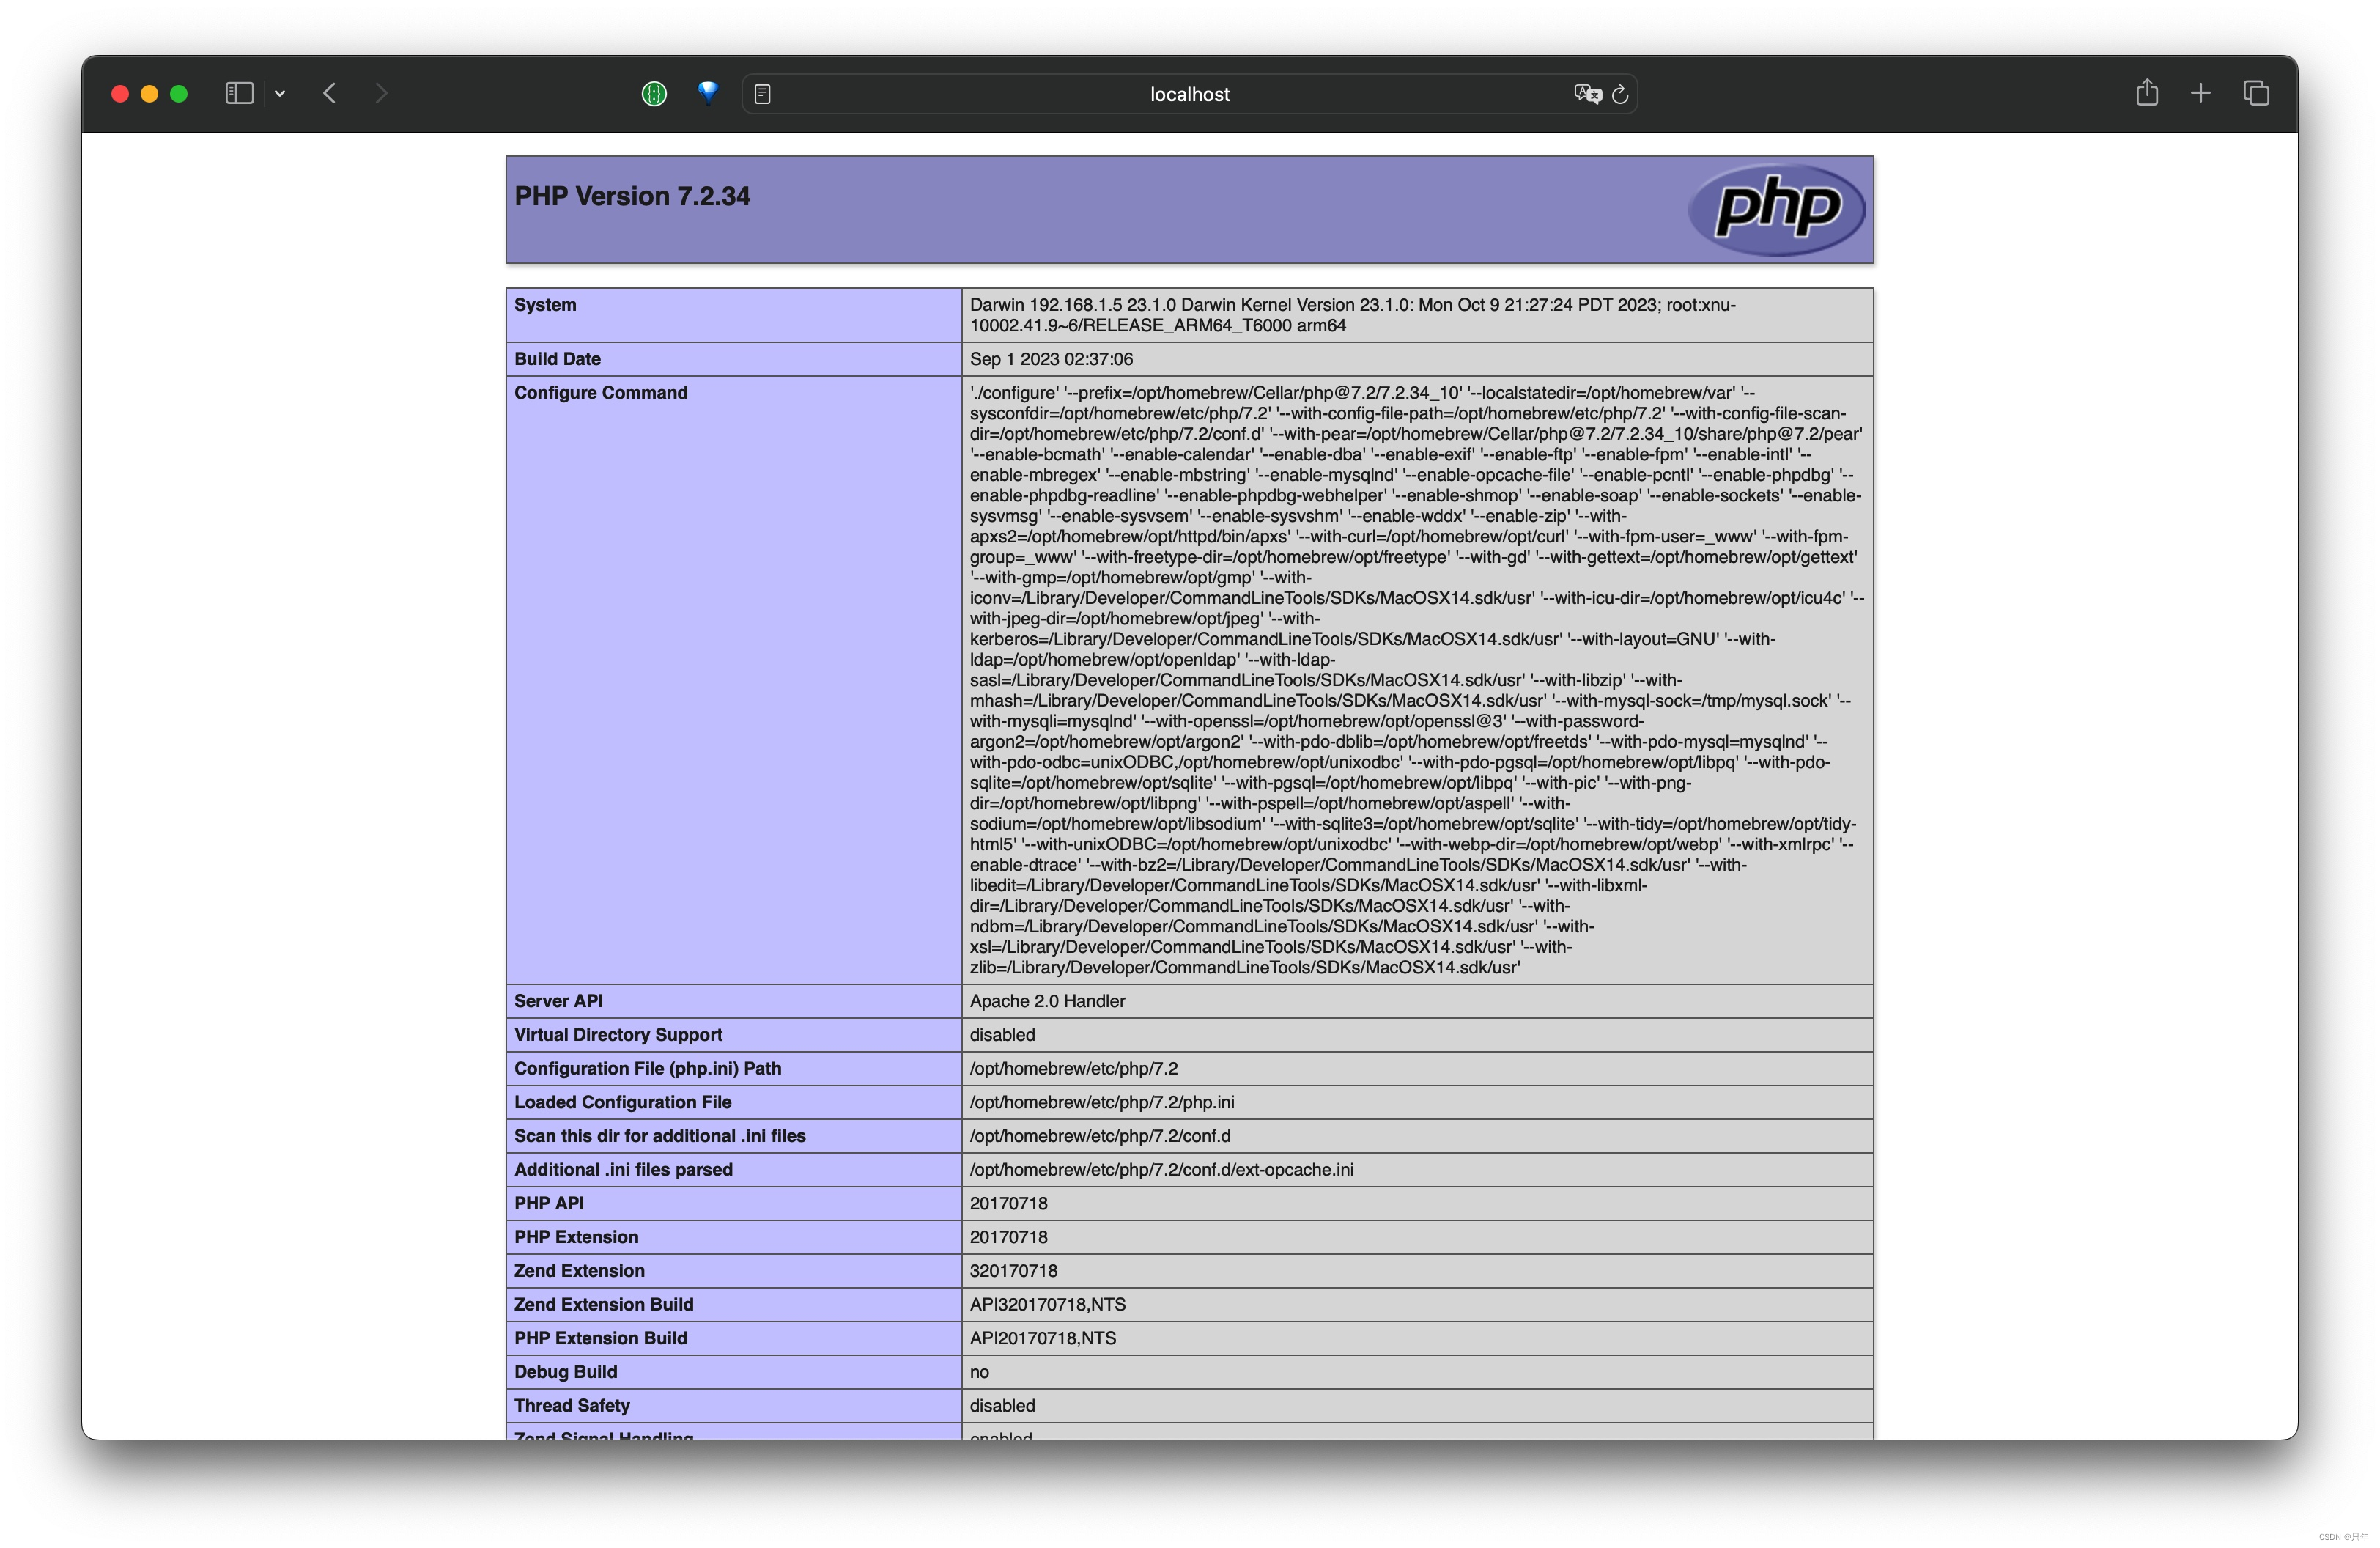Click the Apache 2.0 Handler value
2380x1548 pixels.
click(1047, 1001)
